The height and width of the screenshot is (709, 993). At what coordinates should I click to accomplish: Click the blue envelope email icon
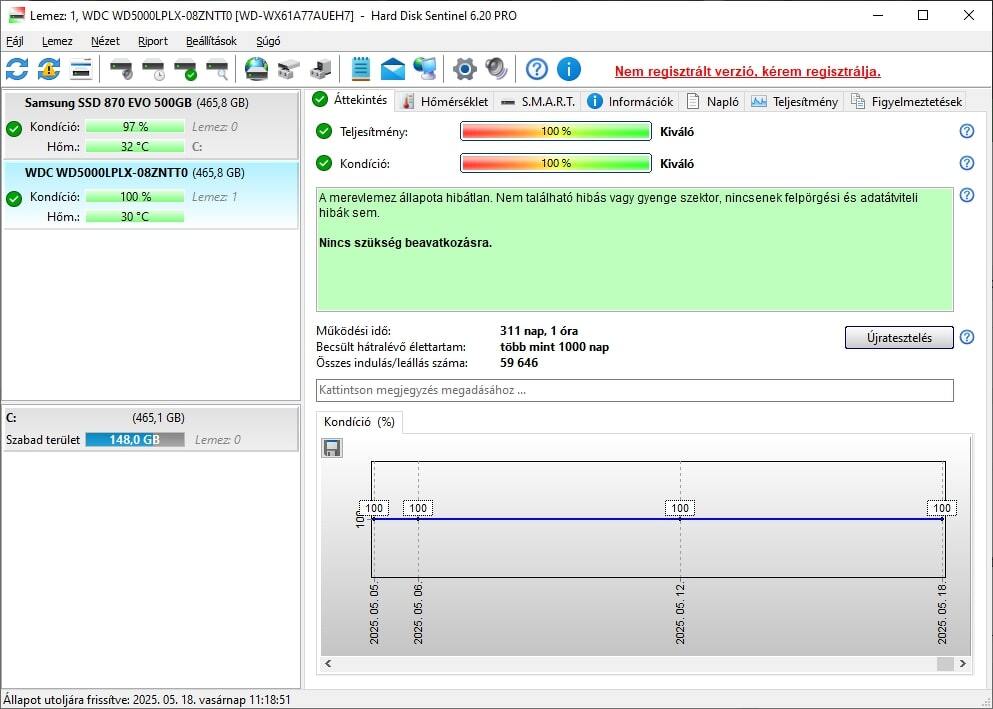(x=393, y=69)
